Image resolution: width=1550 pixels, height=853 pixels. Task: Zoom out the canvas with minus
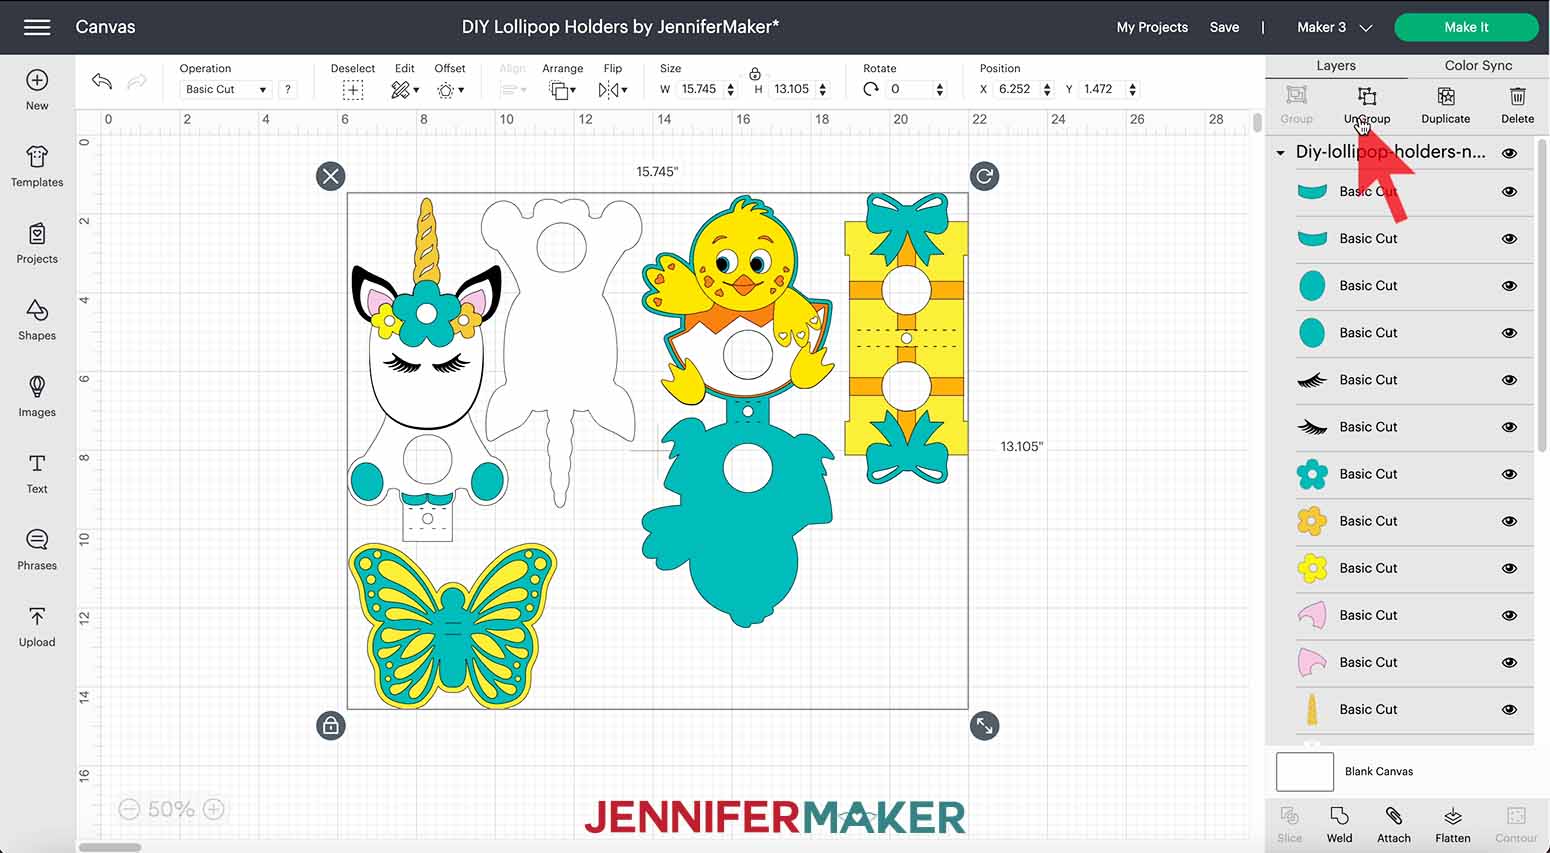pos(129,809)
